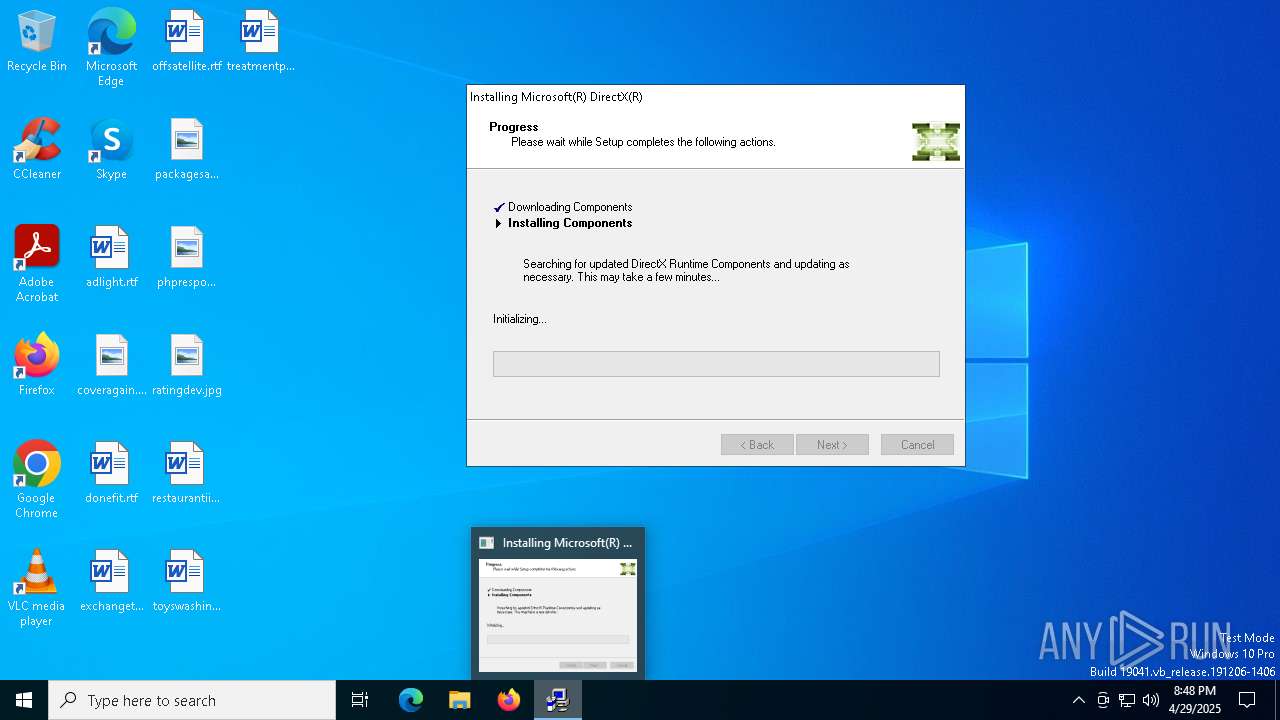This screenshot has width=1280, height=720.
Task: Click the meet now tray icon
Action: [1103, 700]
